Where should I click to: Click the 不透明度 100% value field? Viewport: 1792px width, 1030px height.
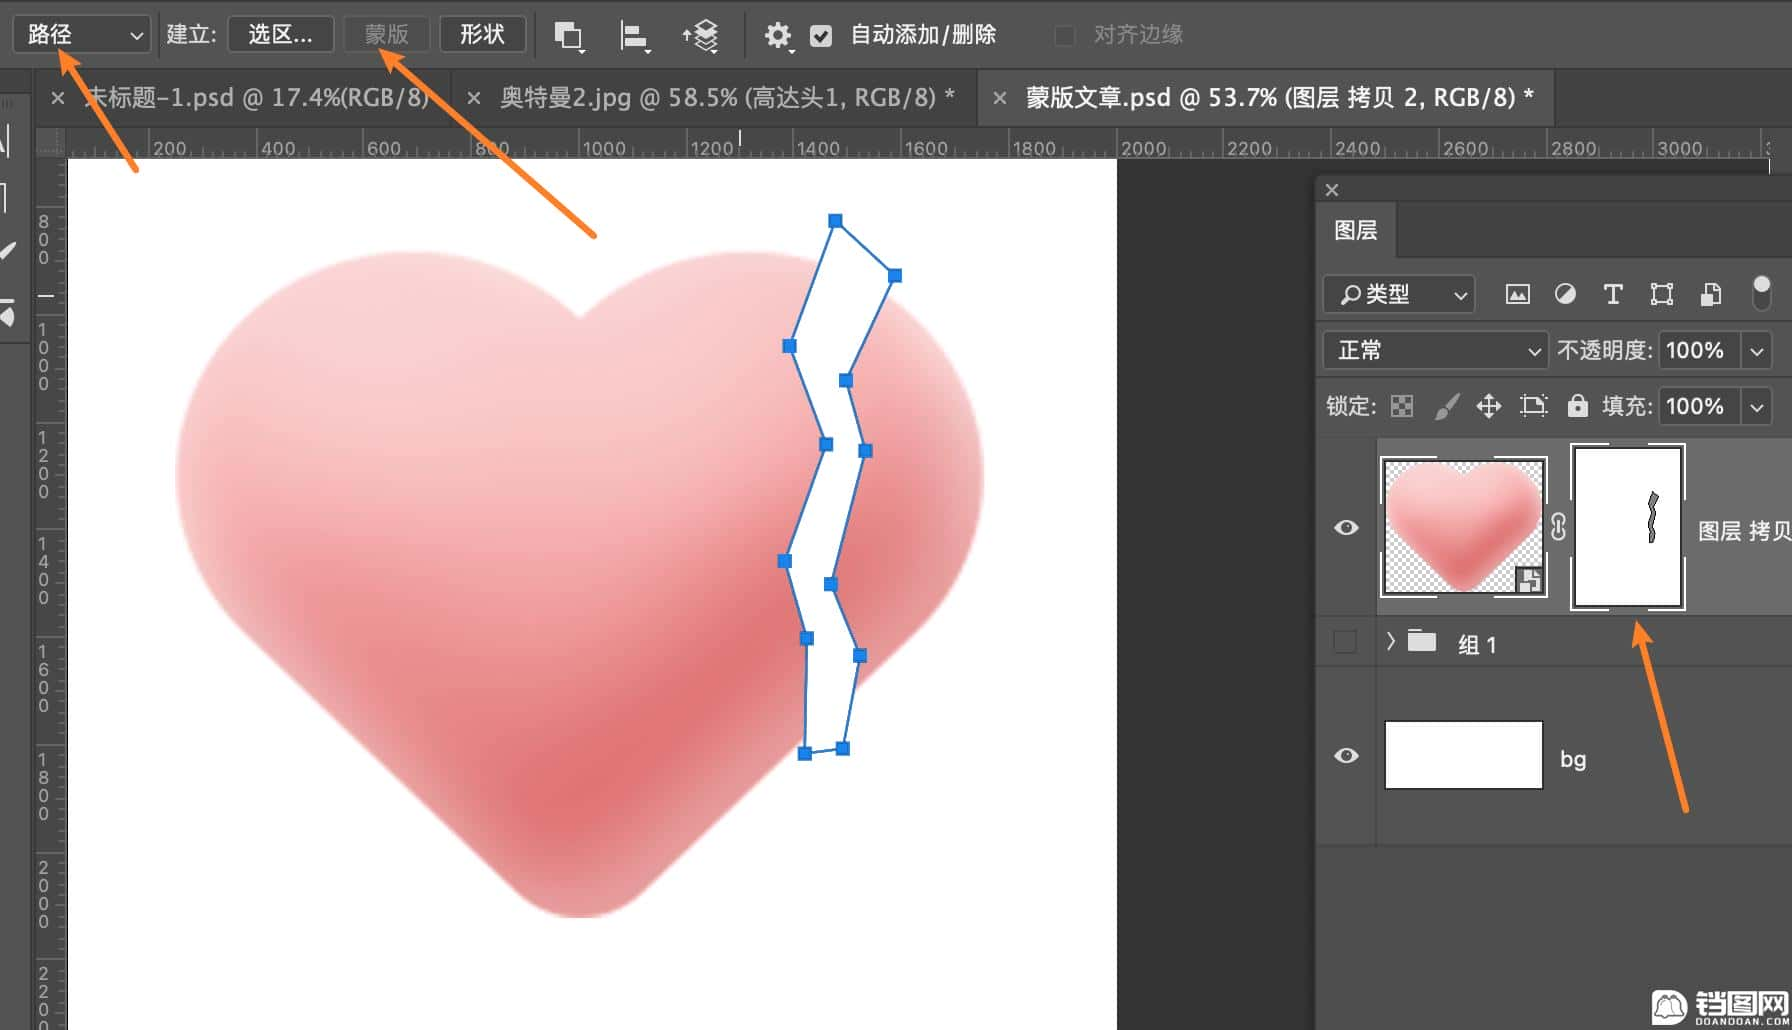1699,350
